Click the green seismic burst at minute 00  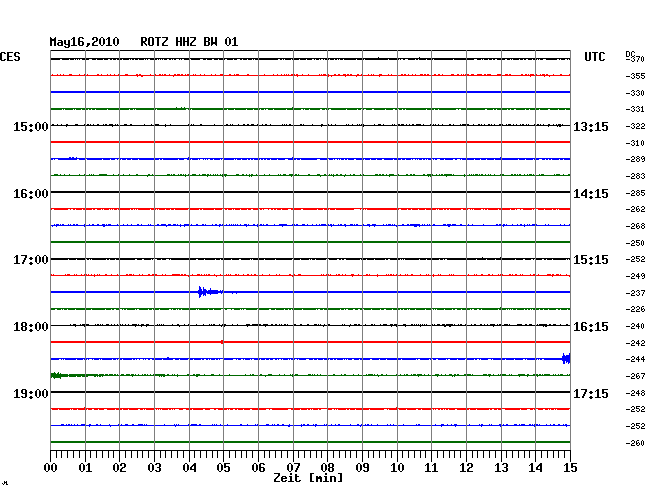(57, 375)
